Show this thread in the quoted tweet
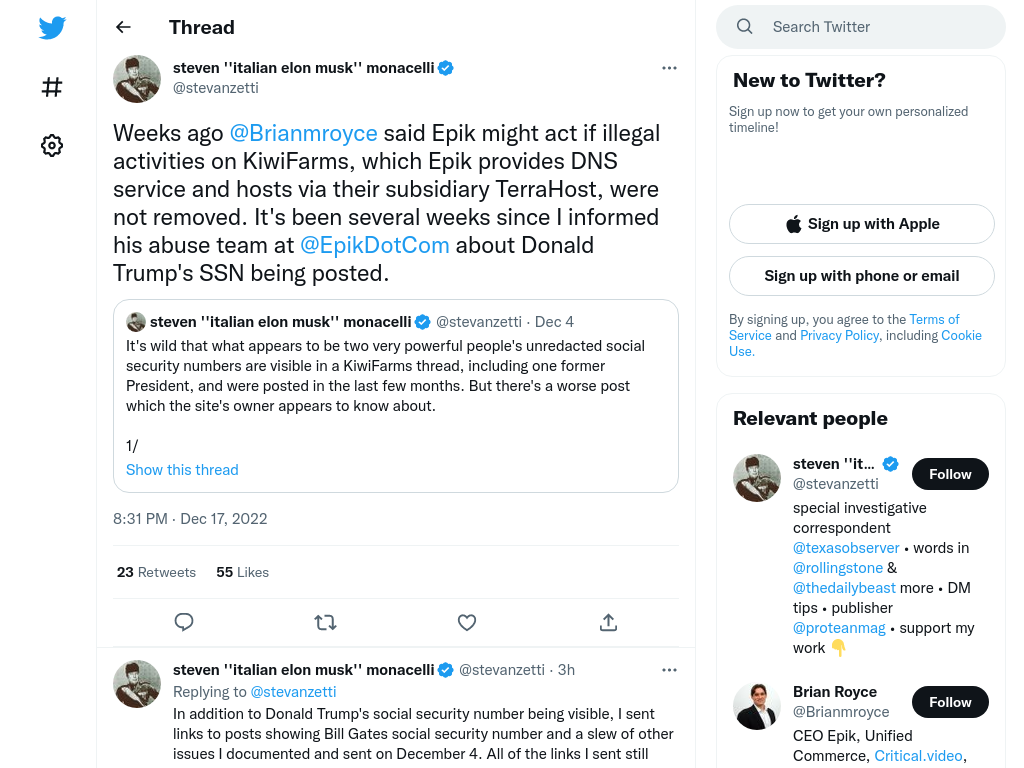Viewport: 1024px width, 768px height. (182, 470)
